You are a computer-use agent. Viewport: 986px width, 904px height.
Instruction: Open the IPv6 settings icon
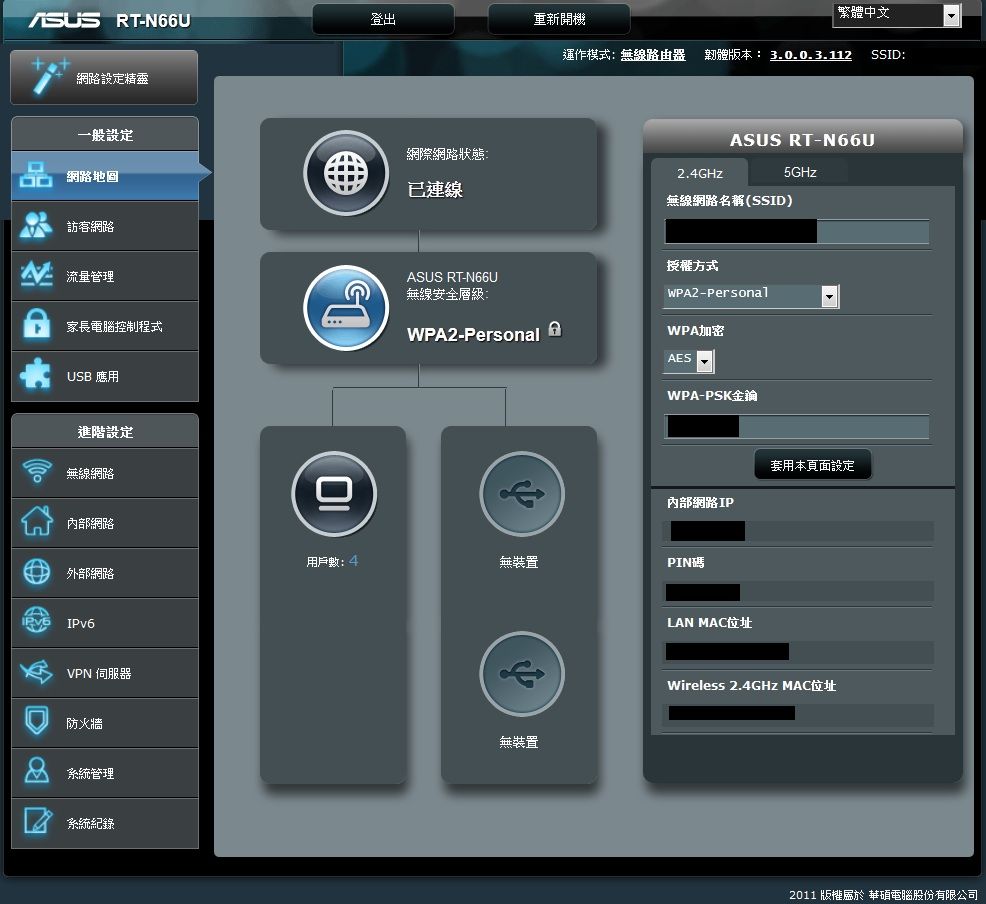coord(36,621)
